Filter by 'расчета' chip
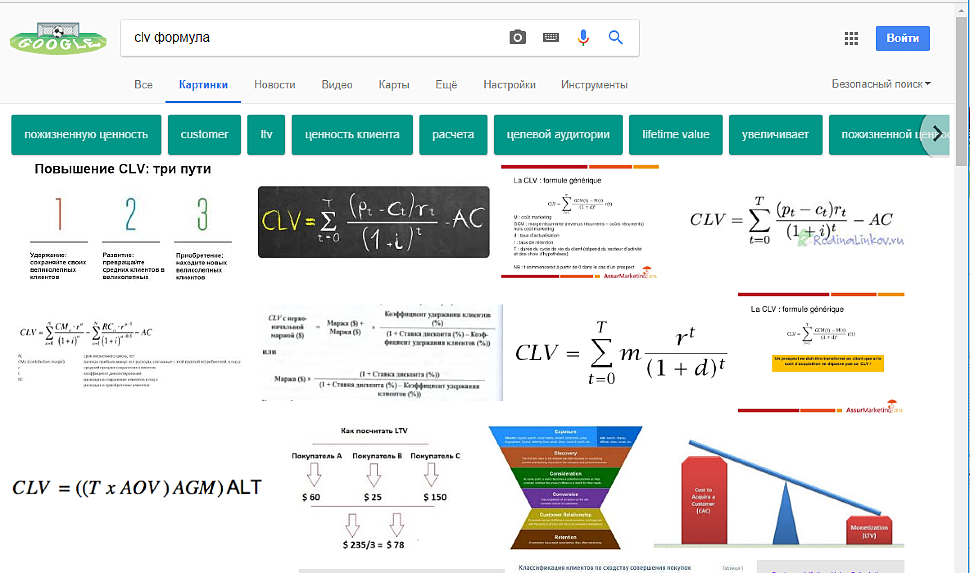The image size is (970, 573). click(x=453, y=134)
